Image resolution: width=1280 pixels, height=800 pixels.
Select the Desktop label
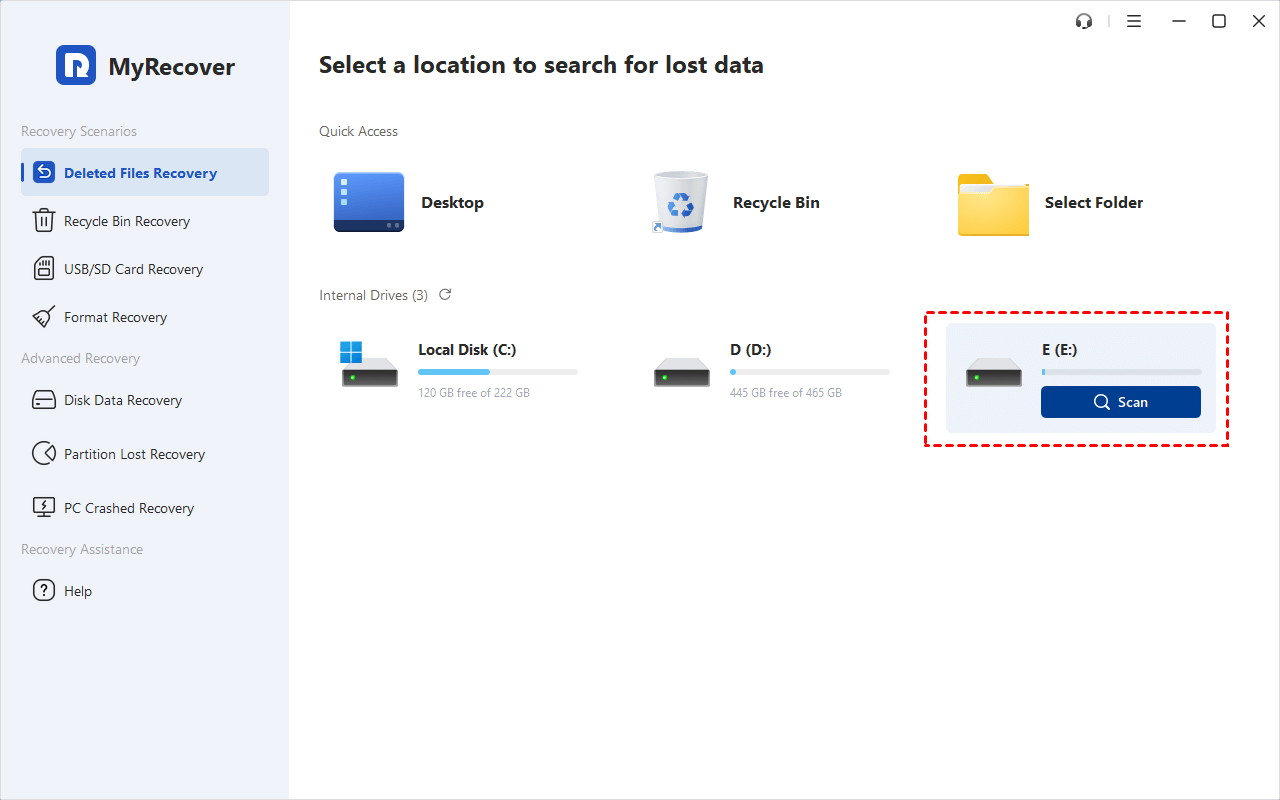tap(452, 203)
